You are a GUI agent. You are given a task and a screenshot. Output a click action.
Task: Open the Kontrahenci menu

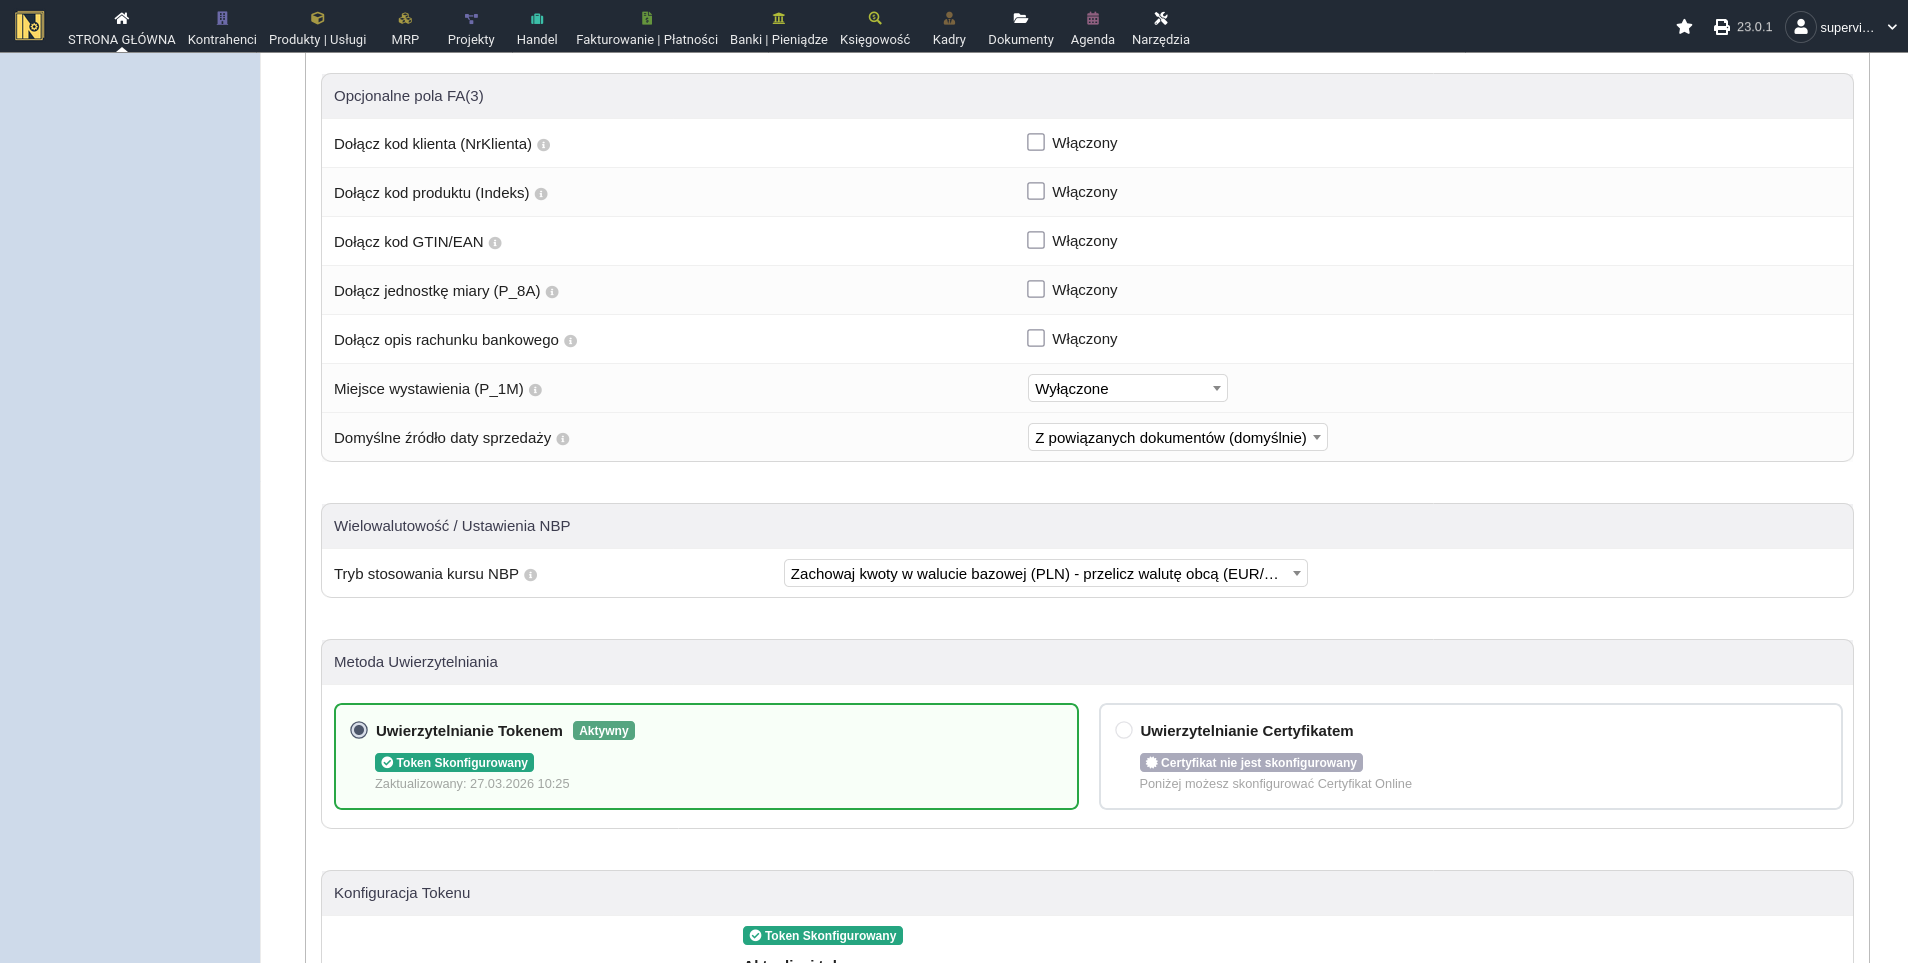pos(222,28)
